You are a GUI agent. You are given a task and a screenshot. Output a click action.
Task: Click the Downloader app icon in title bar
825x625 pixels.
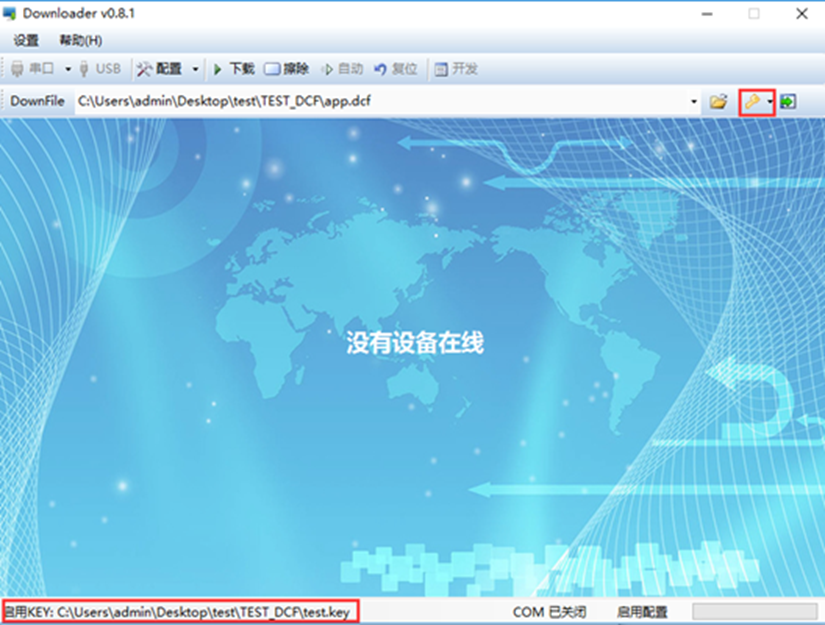[x=10, y=14]
